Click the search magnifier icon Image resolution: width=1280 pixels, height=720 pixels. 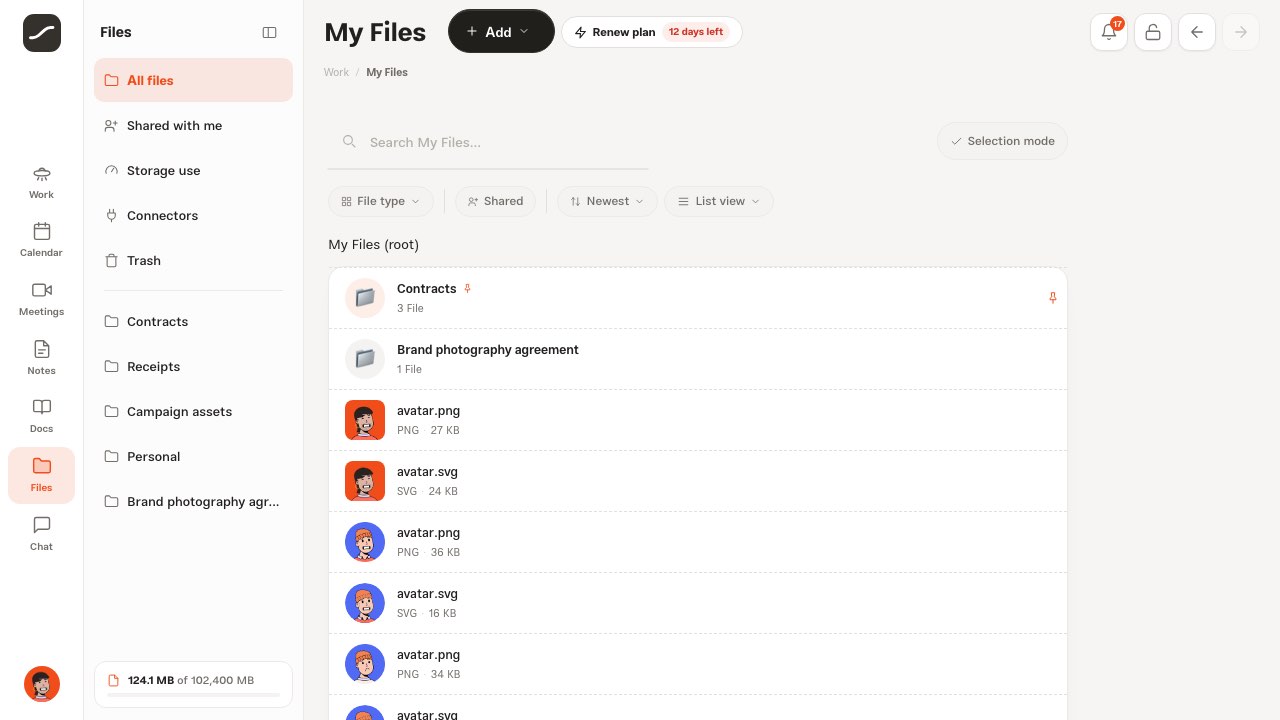tap(349, 142)
